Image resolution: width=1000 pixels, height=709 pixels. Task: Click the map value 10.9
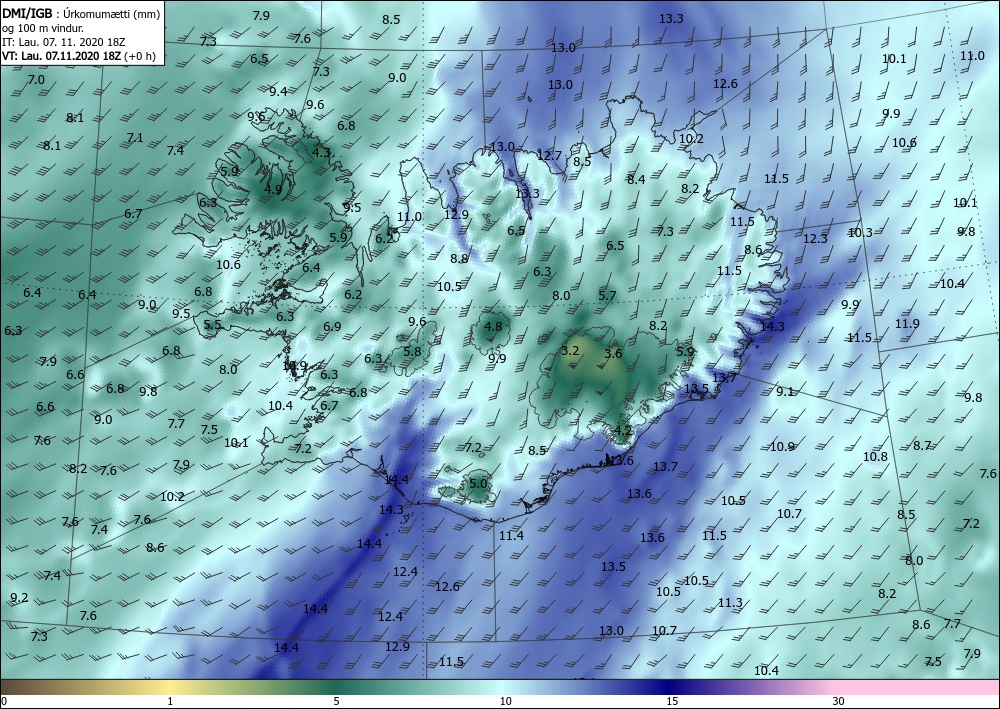pos(782,446)
